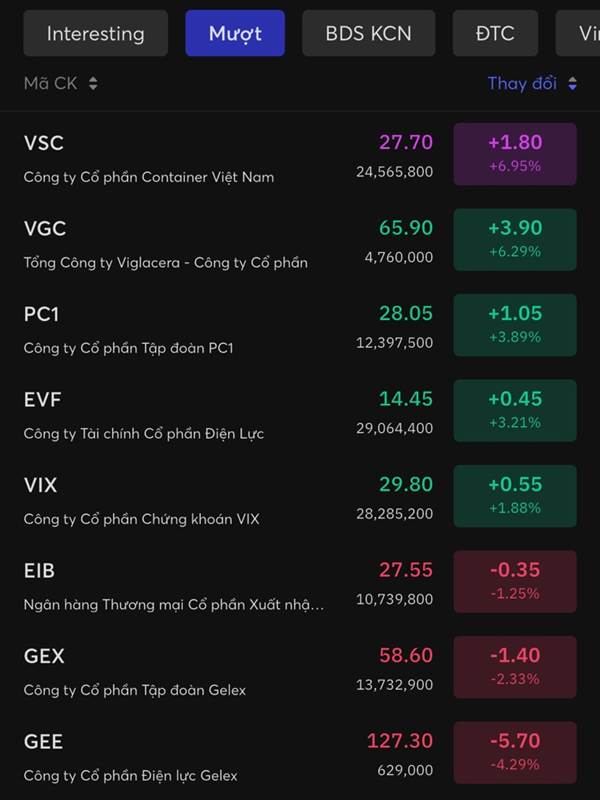
Task: Toggle the VSC +1.80 change badge
Action: 515,154
